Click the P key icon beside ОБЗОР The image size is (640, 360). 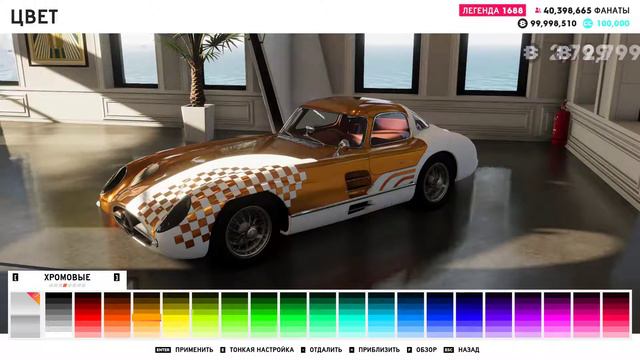pos(409,350)
